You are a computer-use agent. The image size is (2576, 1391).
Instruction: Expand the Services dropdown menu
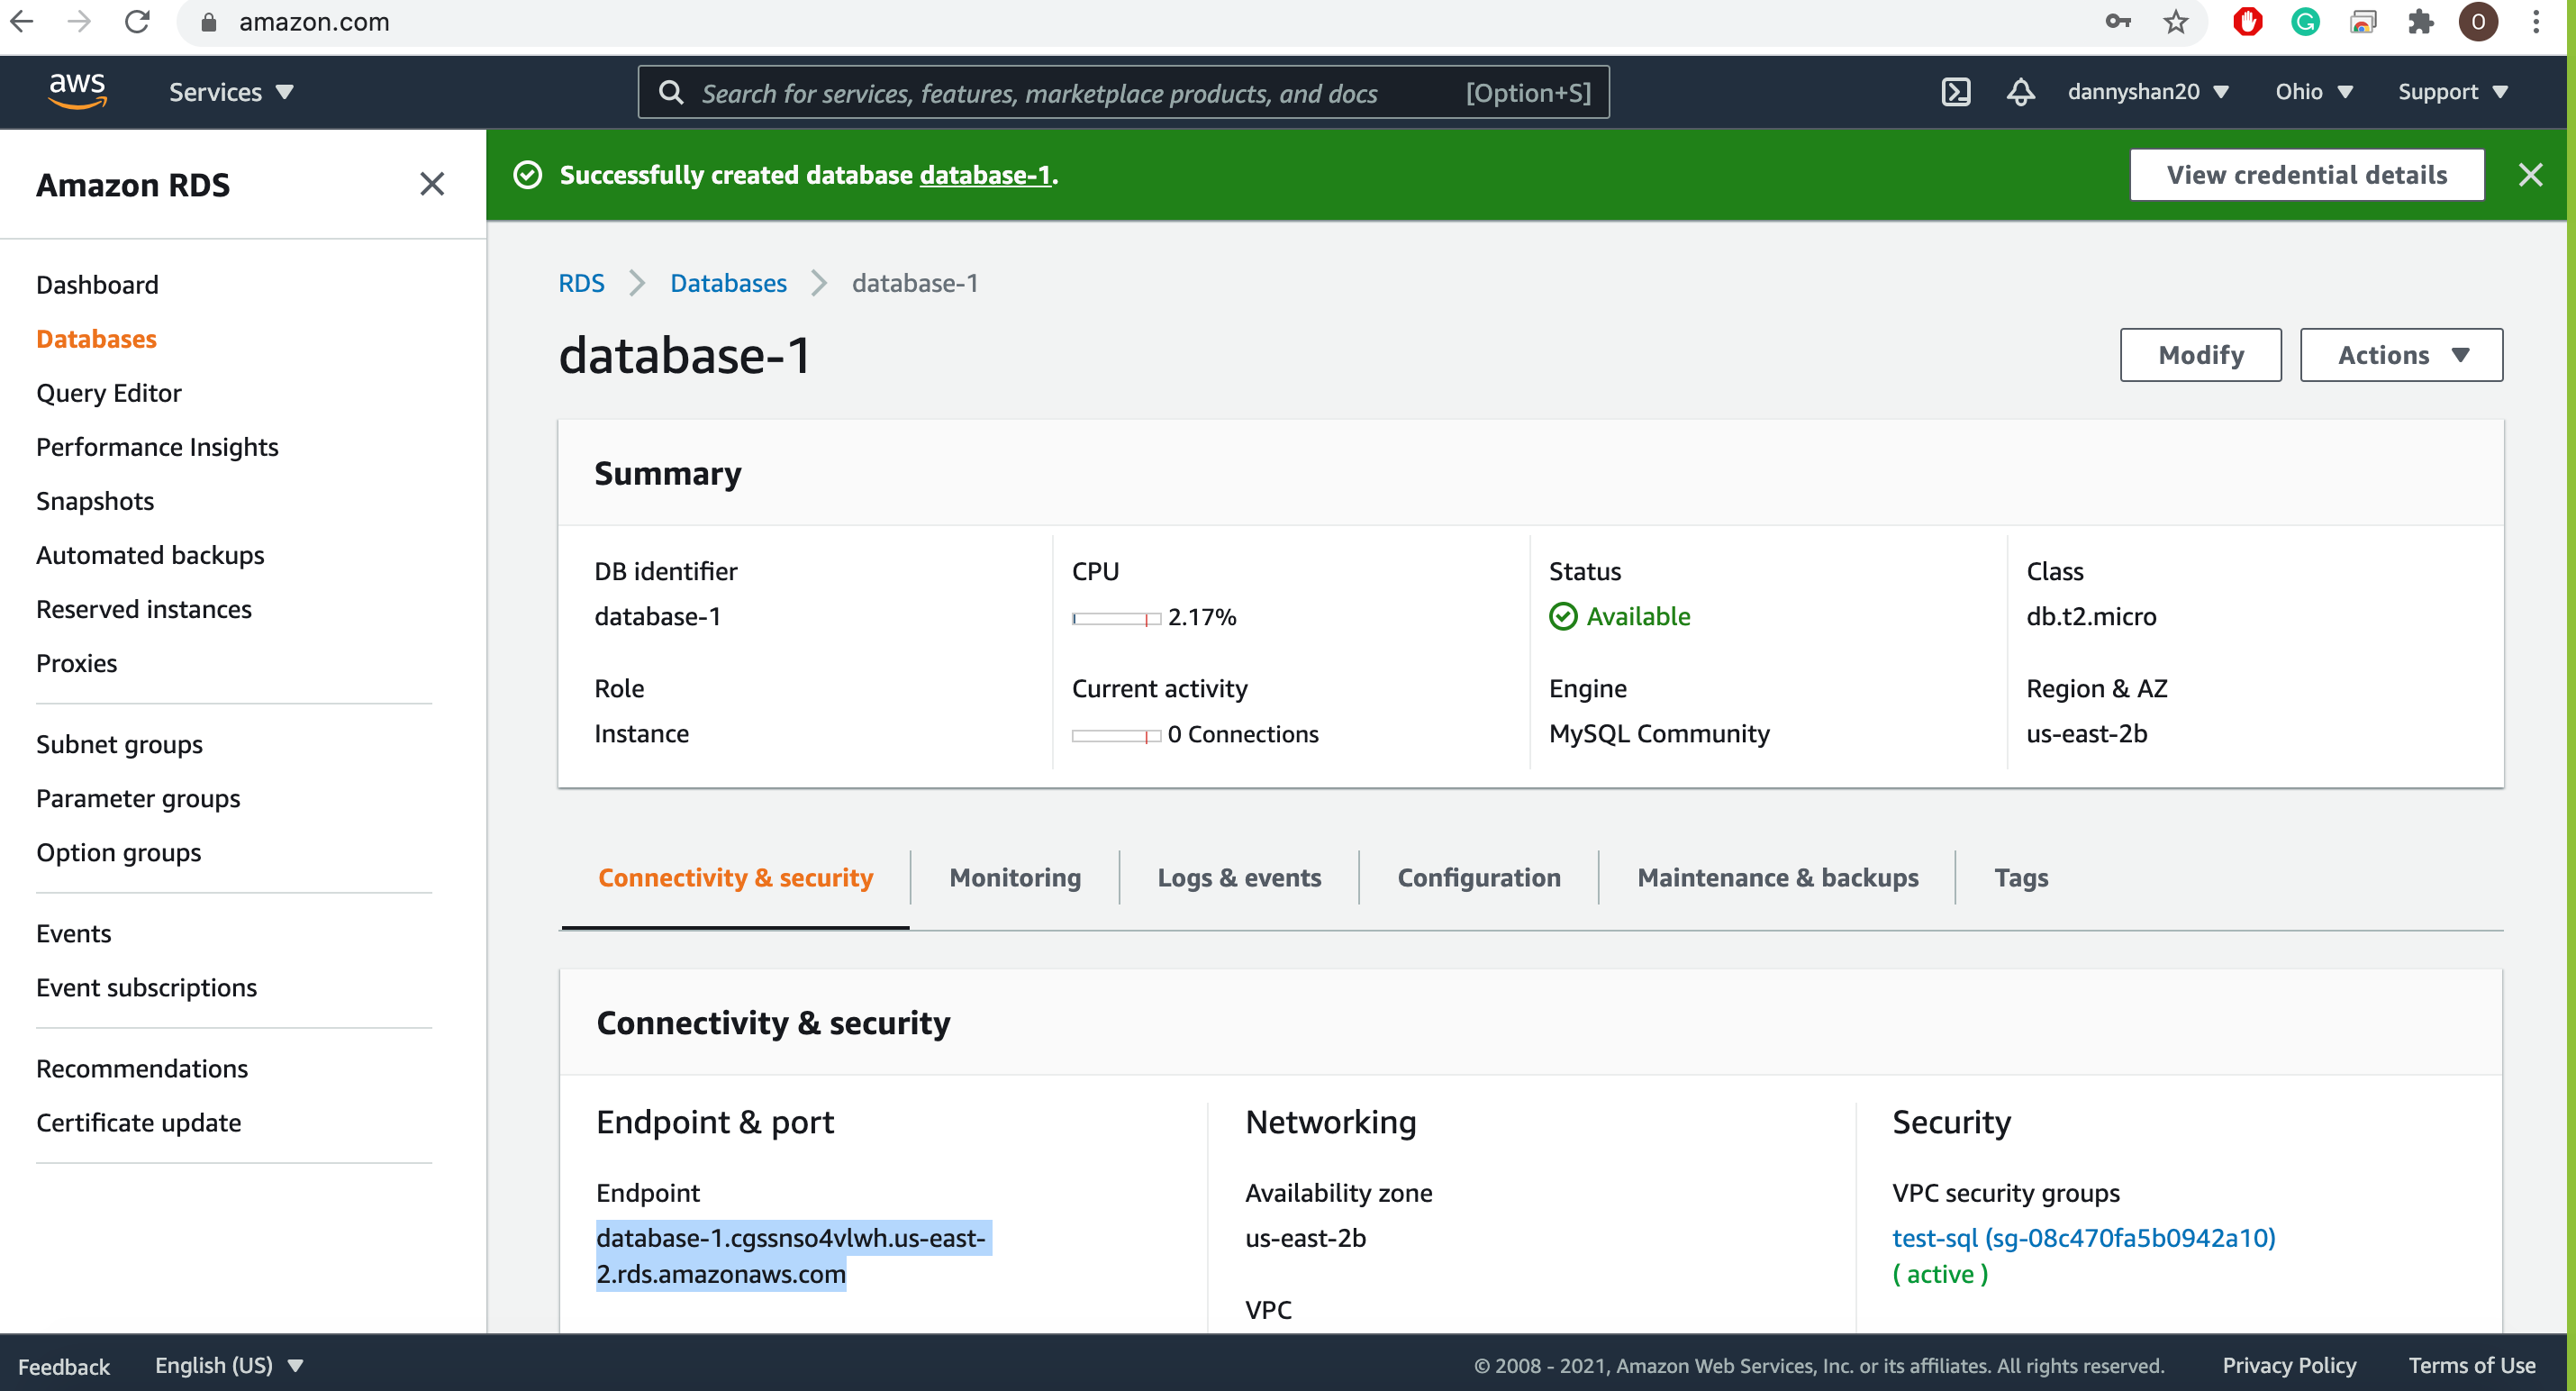[230, 92]
